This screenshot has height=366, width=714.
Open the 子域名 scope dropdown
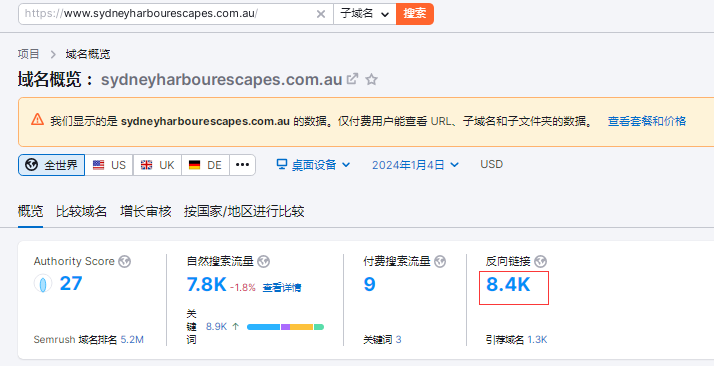[365, 14]
